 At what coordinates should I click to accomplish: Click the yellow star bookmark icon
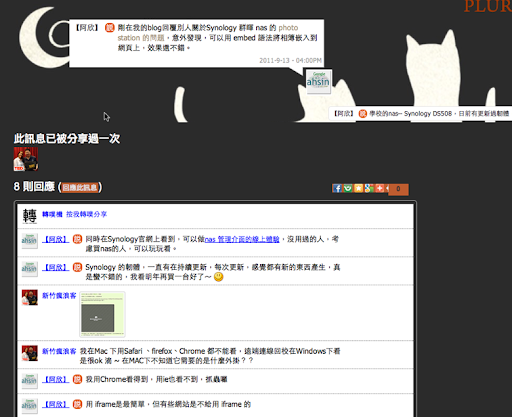358,188
